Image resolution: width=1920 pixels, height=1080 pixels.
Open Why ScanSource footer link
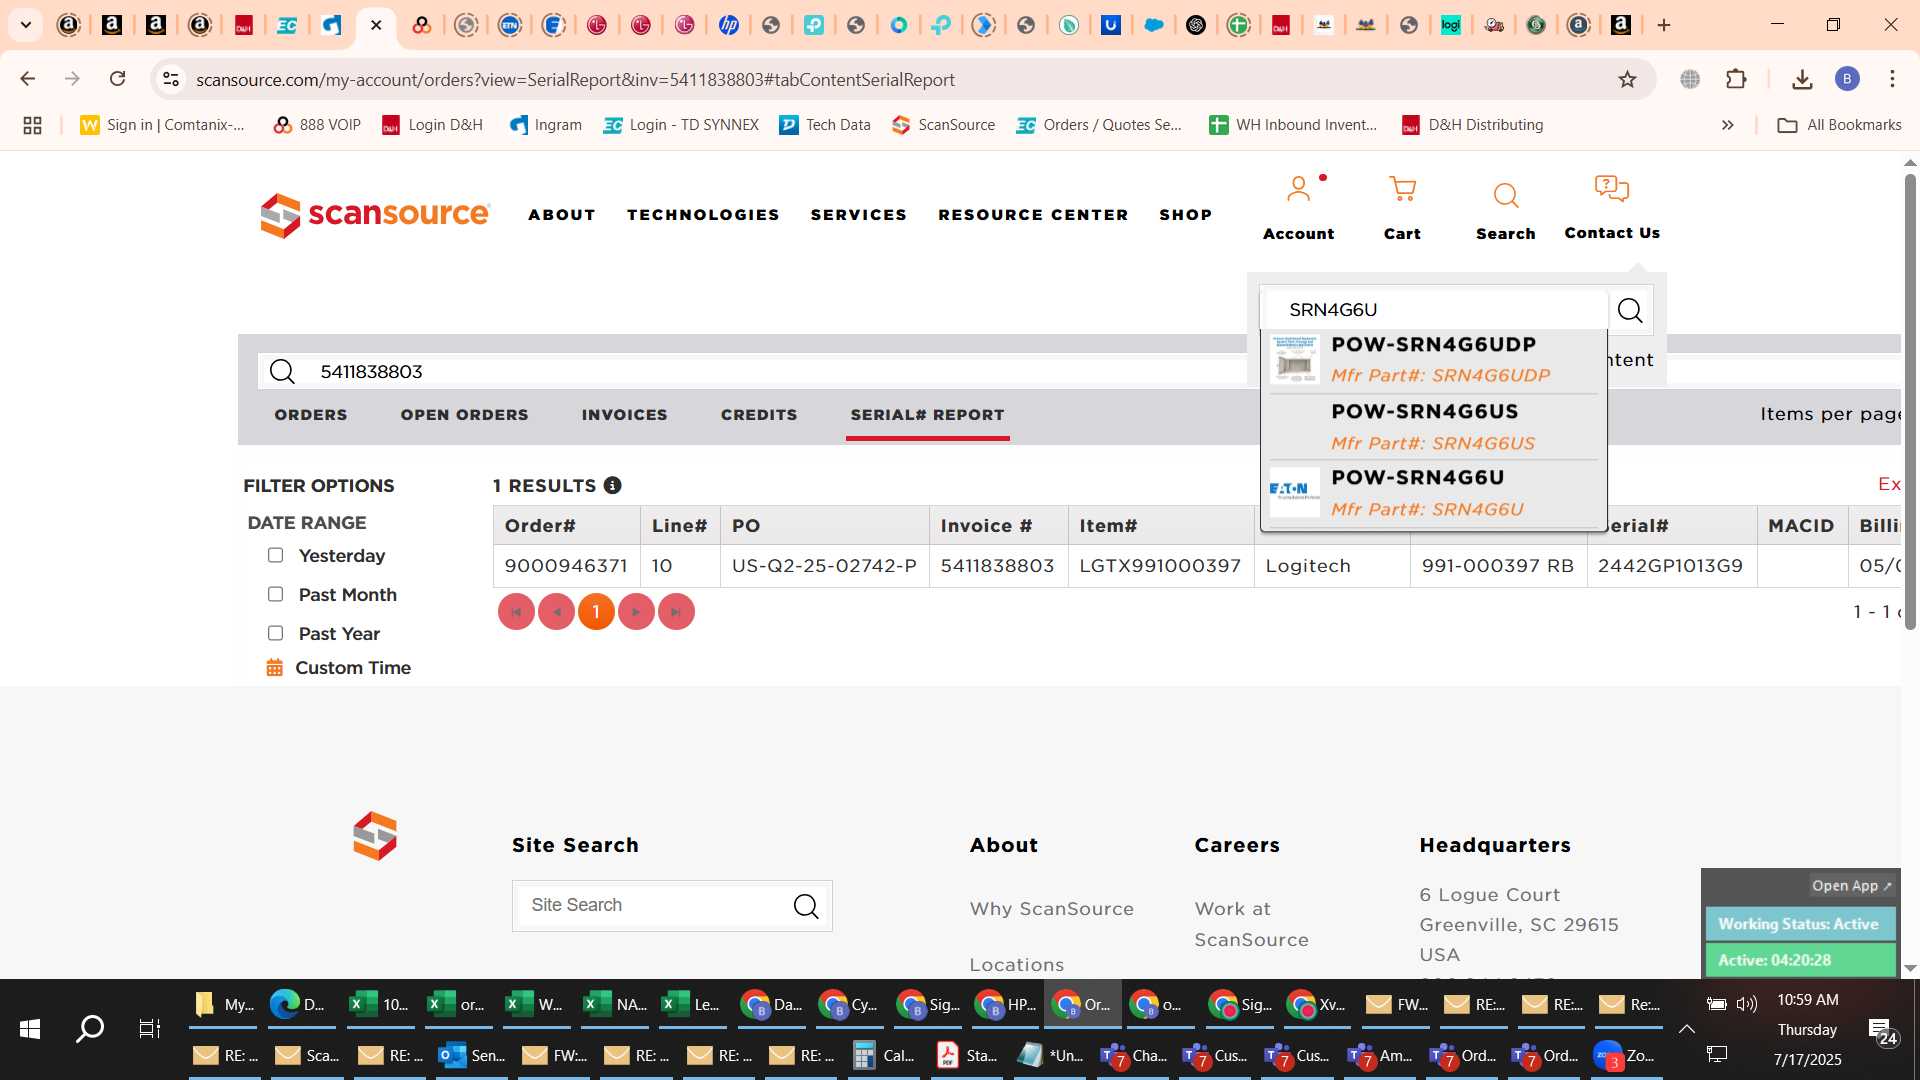point(1051,909)
